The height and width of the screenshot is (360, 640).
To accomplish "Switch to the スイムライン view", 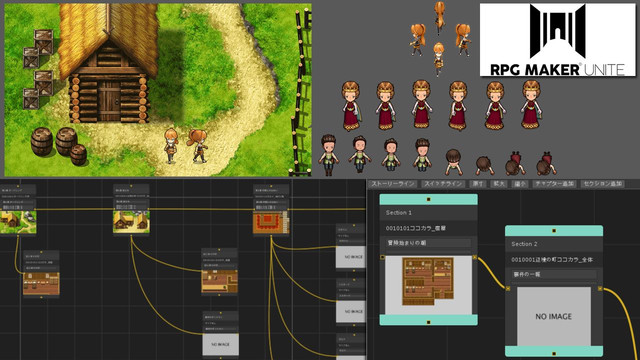I will pos(443,184).
